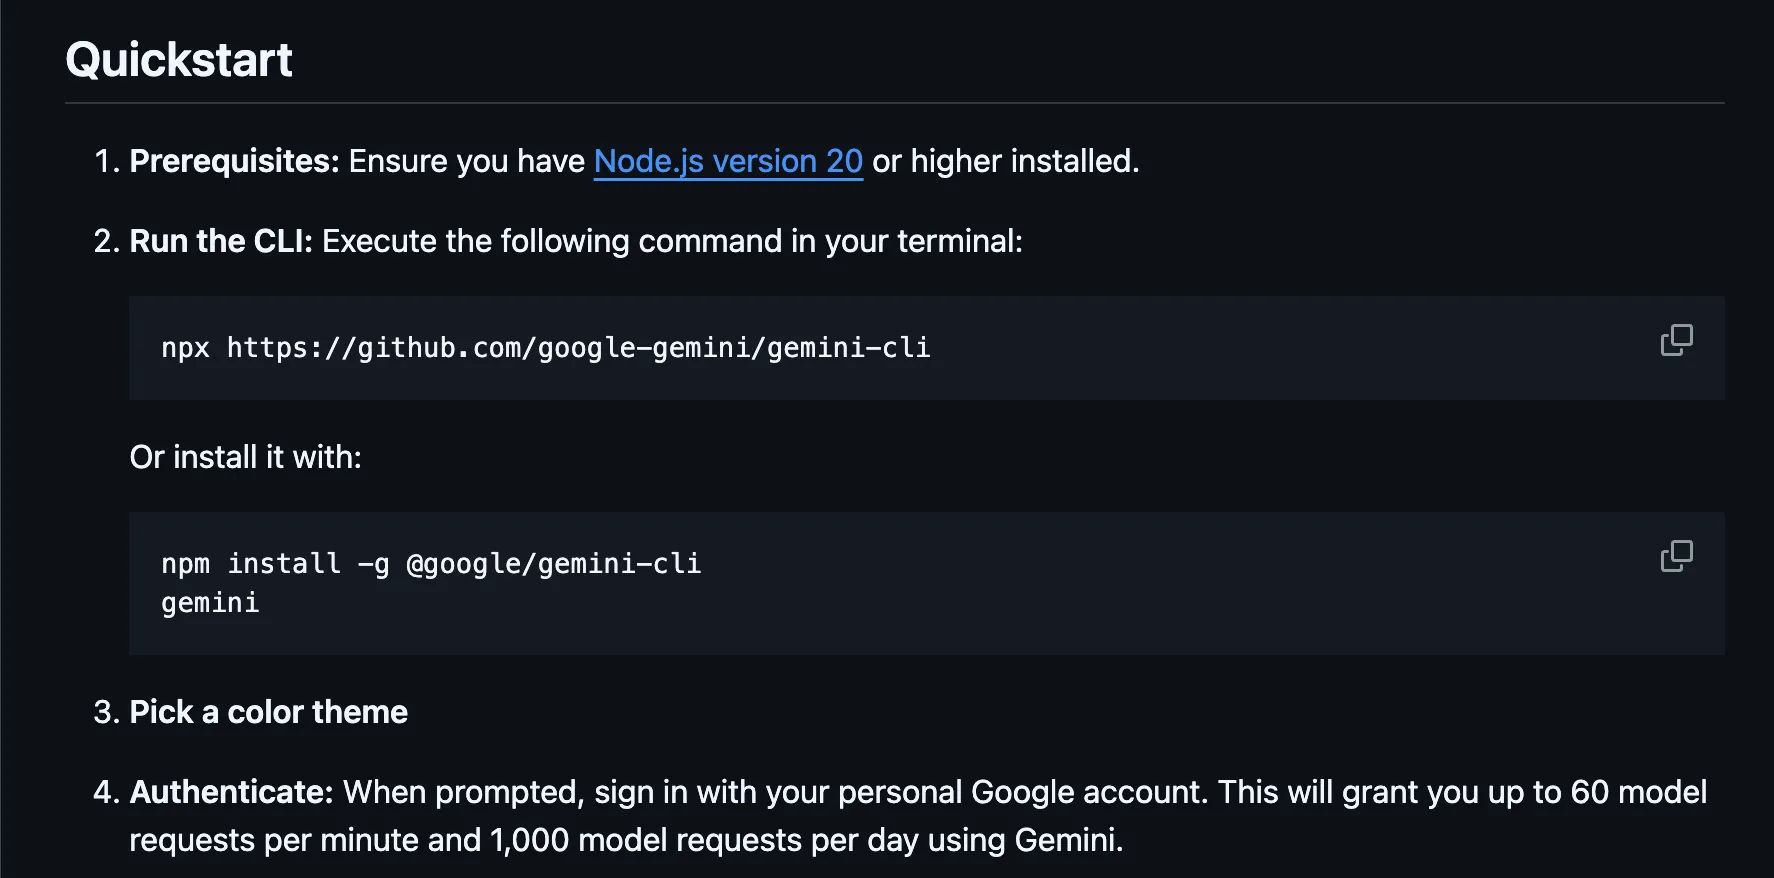Copy the npm install command block
1774x878 pixels.
click(x=1676, y=556)
